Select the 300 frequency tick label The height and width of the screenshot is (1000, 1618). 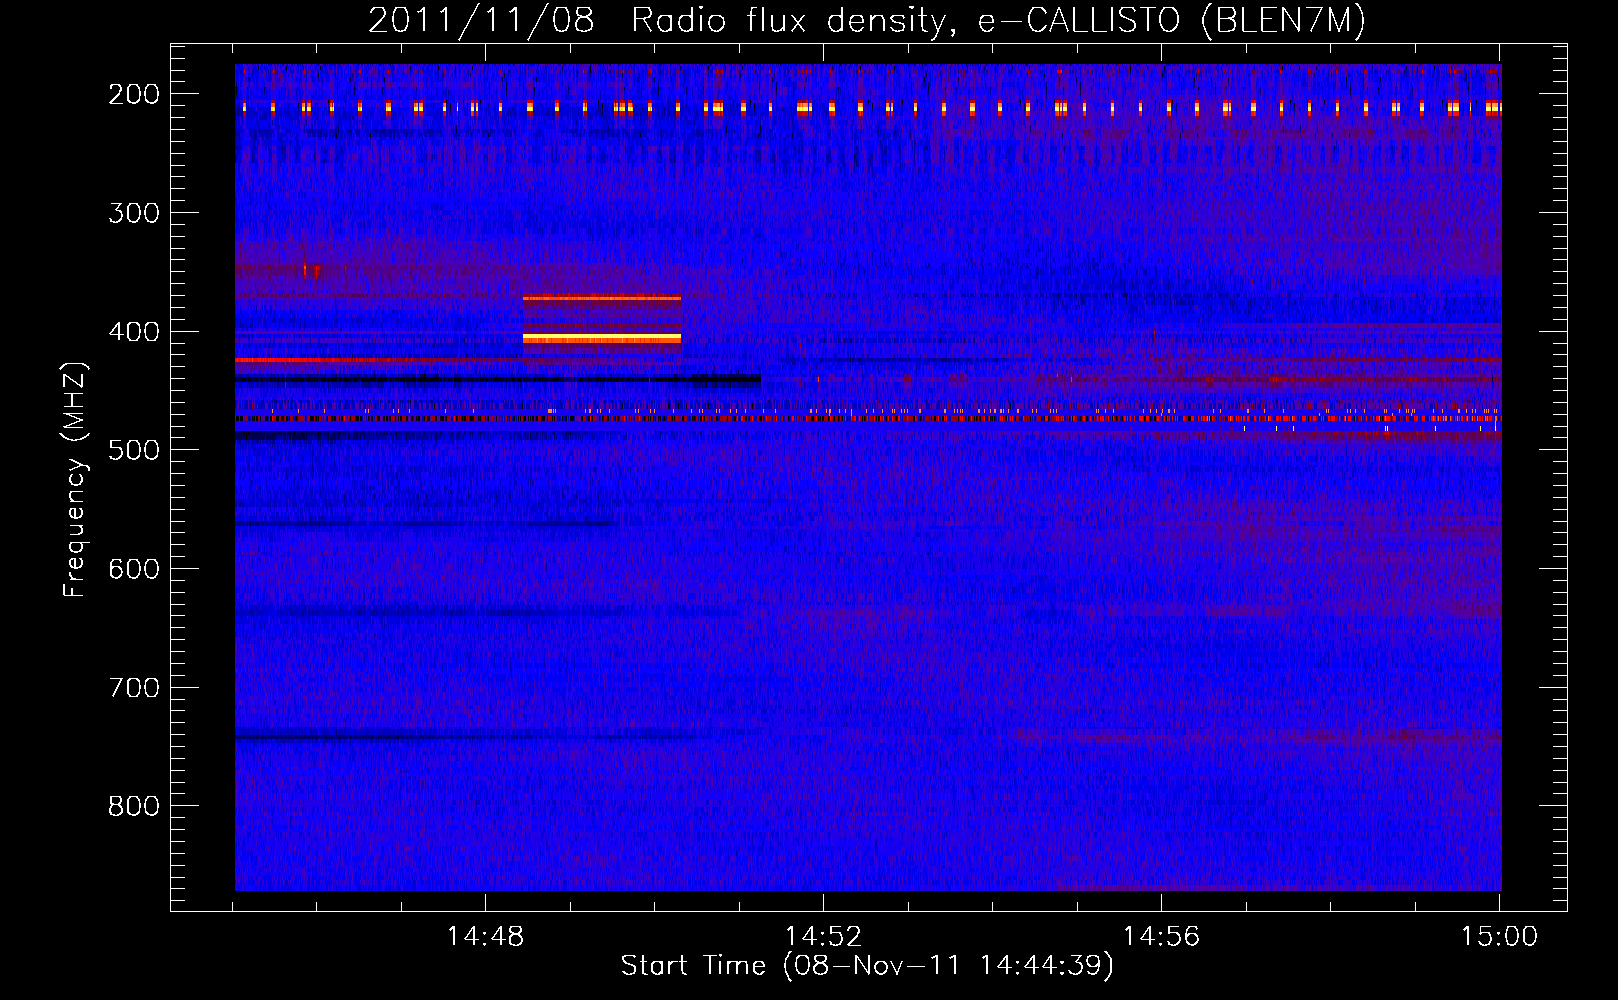click(134, 213)
